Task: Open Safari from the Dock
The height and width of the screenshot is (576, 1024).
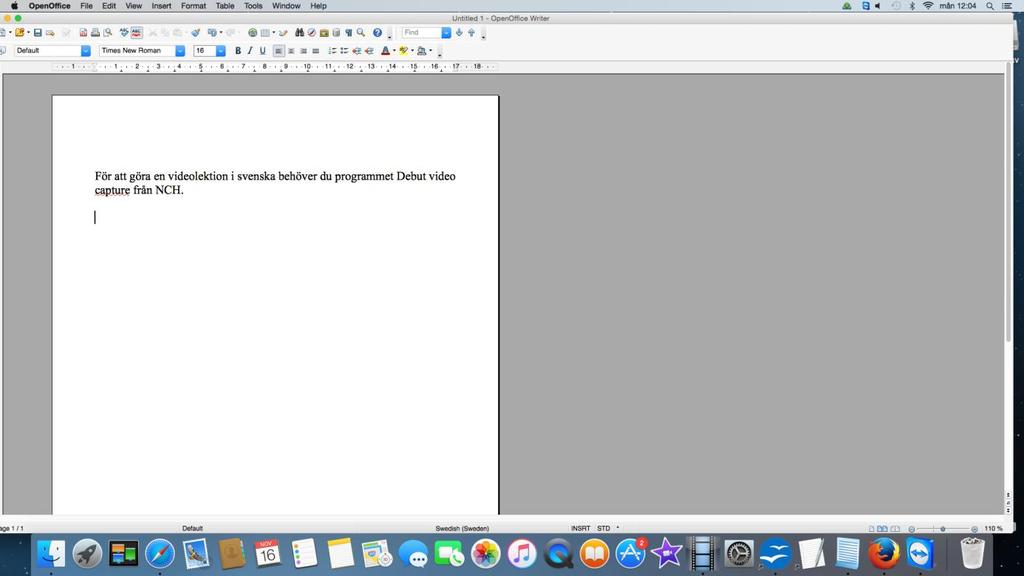Action: (x=160, y=554)
